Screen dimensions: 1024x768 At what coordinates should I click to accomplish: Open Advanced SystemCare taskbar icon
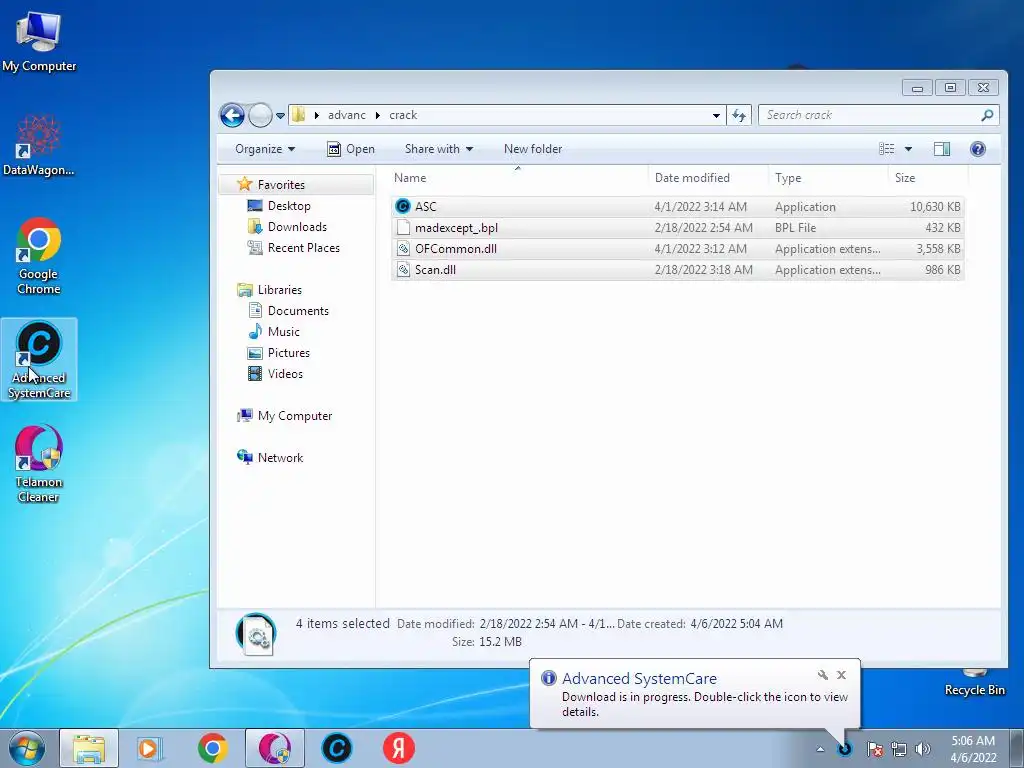click(337, 748)
